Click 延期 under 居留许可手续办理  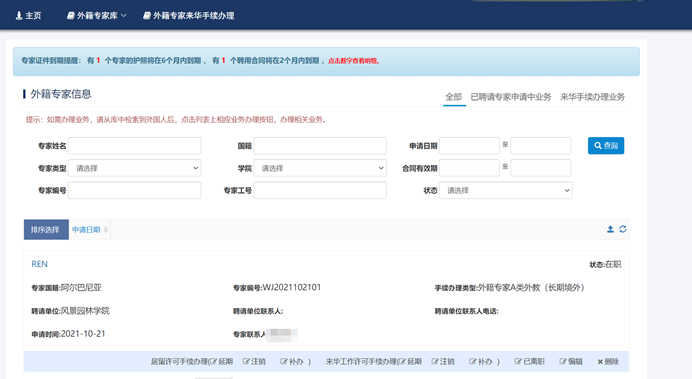click(221, 361)
